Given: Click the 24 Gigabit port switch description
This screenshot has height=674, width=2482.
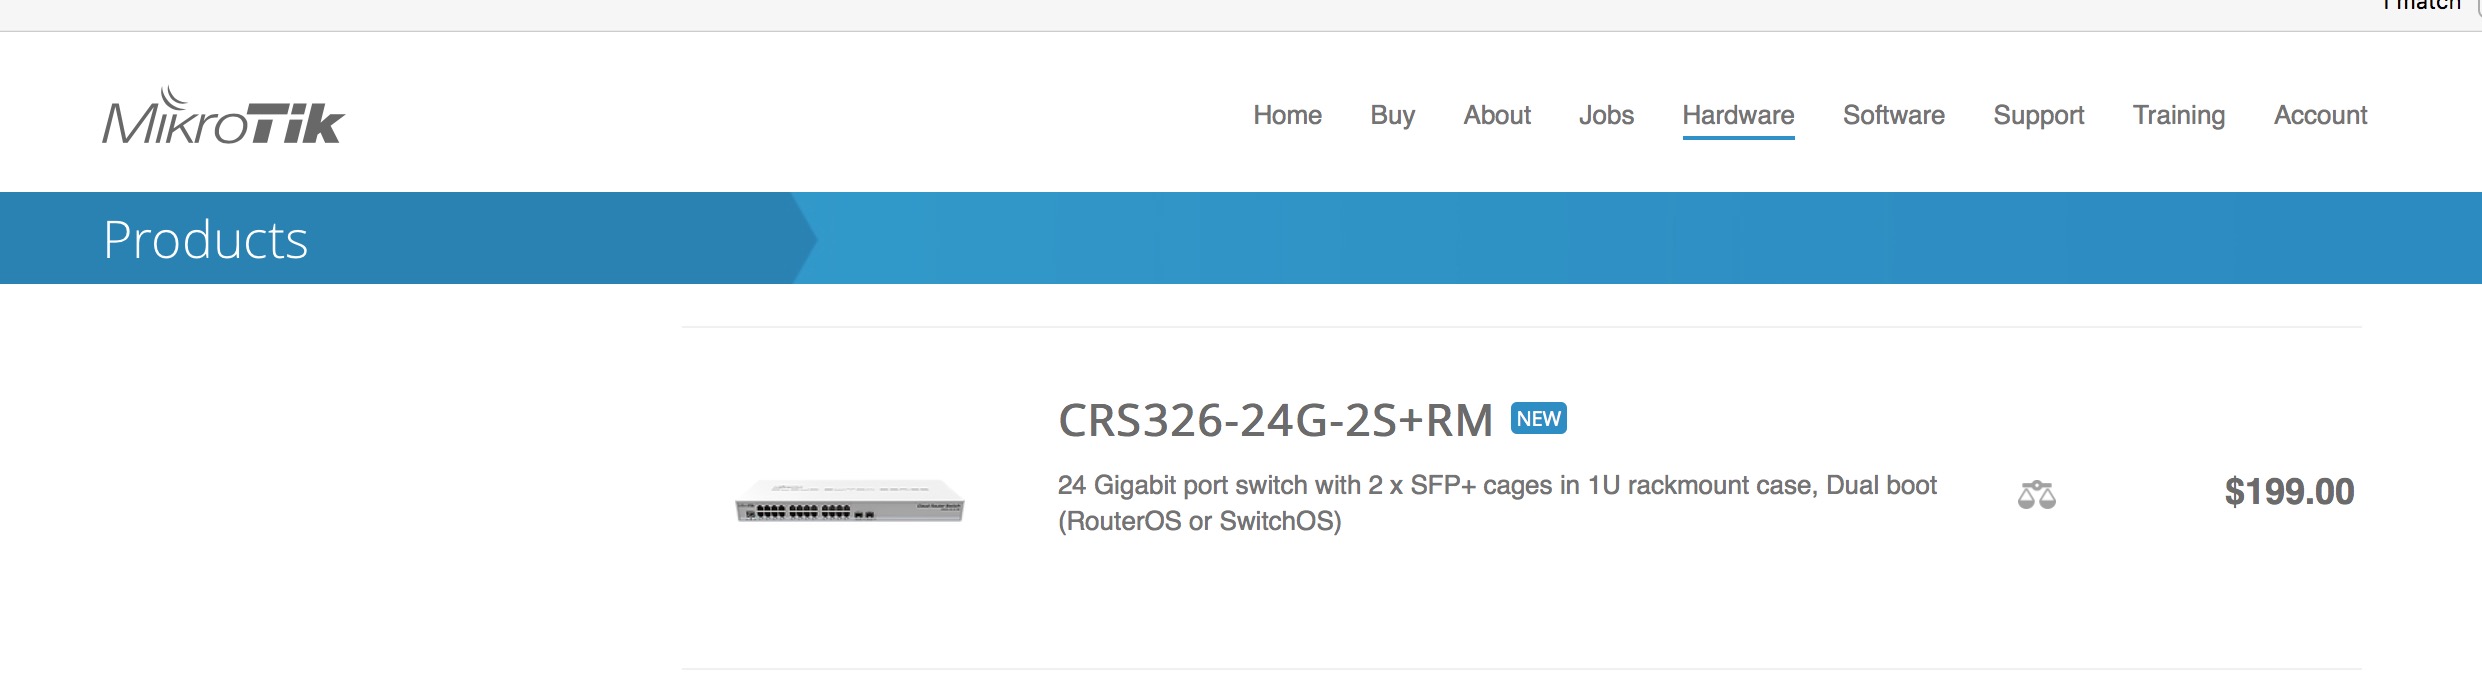Looking at the screenshot, I should point(1496,503).
